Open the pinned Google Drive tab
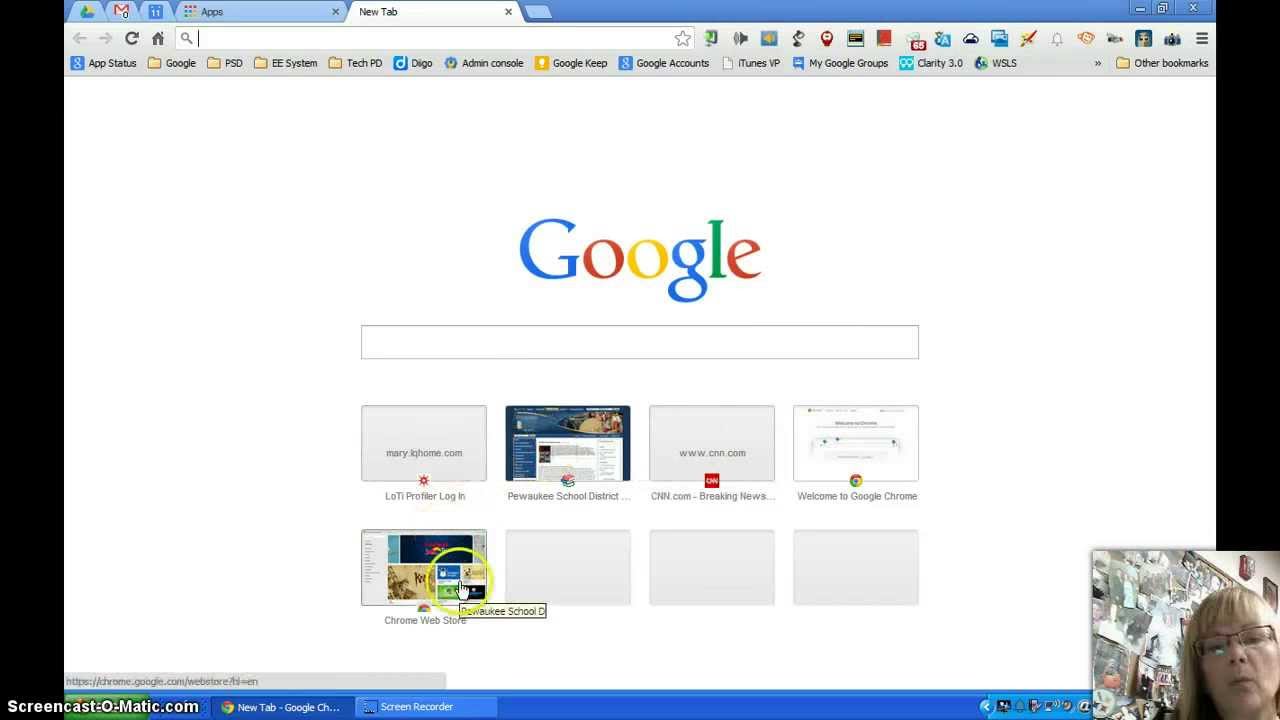 pos(87,11)
